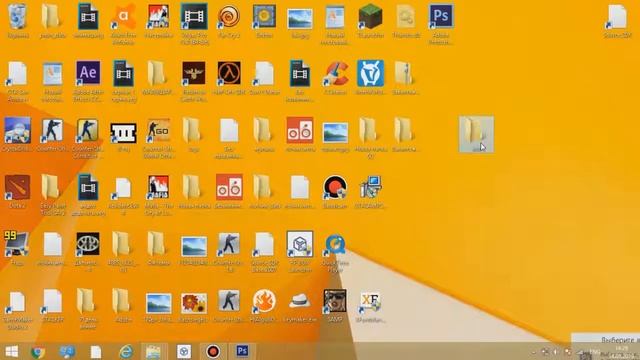Switch to Bandicam recorder in the taskbar
Screen dimensions: 640x360
click(213, 351)
